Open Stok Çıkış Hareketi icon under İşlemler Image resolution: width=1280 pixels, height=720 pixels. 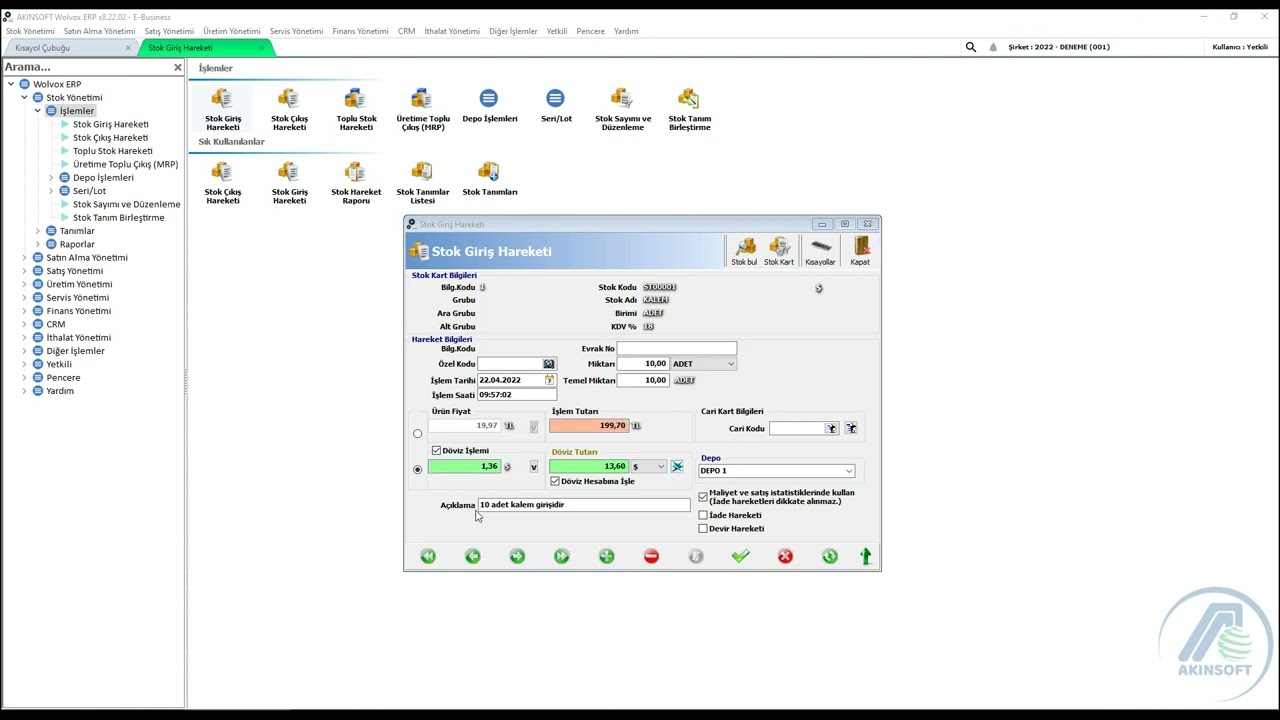click(x=289, y=109)
